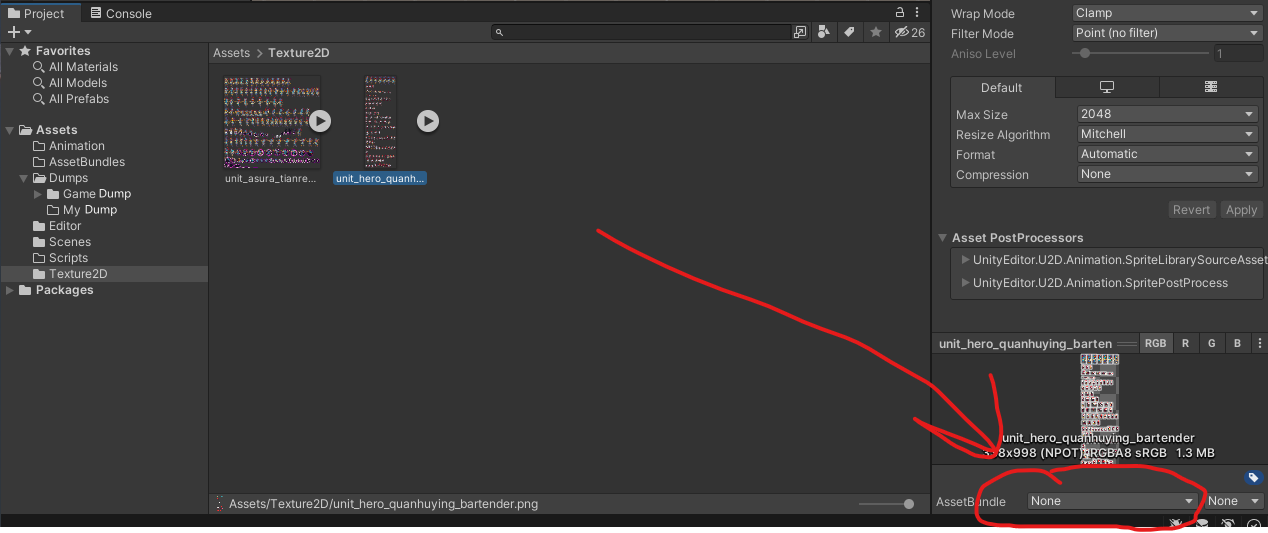Expand the SpritePostProcess postprocessor entry
The height and width of the screenshot is (533, 1268).
(965, 283)
